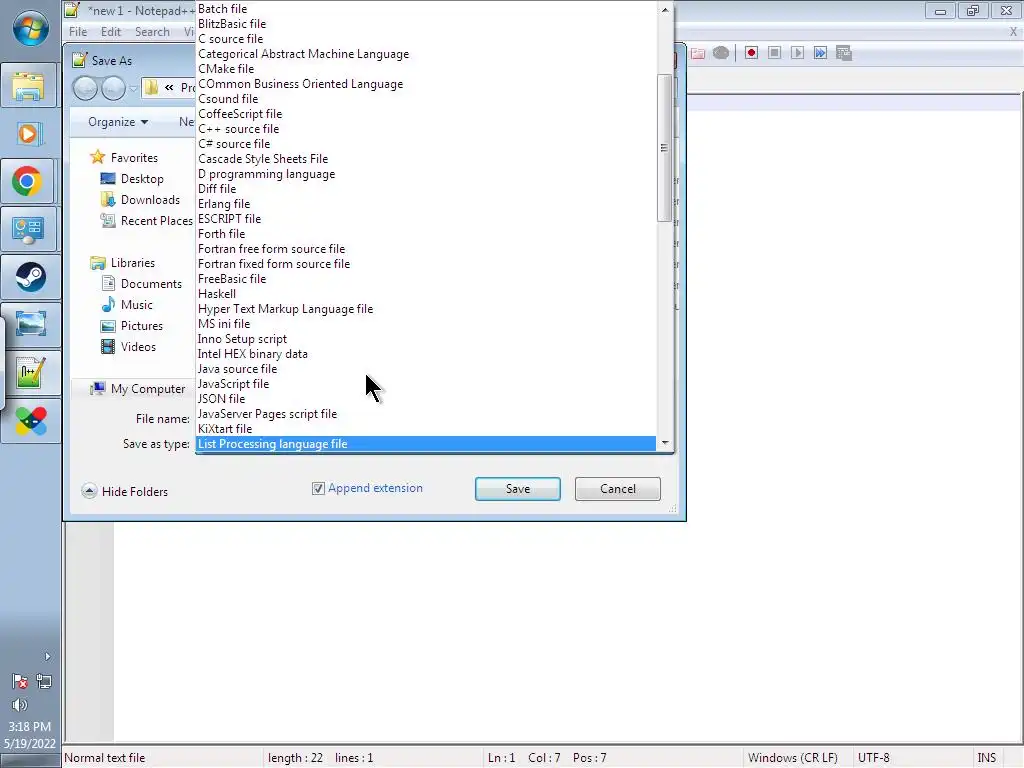Run a macro multiple times icon
1024x768 pixels.
pos(820,53)
